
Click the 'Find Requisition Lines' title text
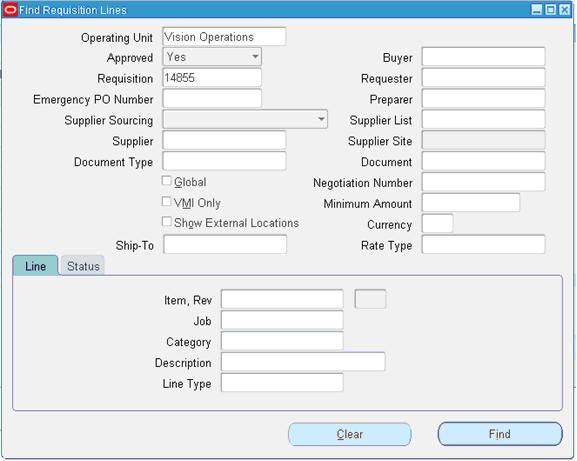[x=73, y=10]
